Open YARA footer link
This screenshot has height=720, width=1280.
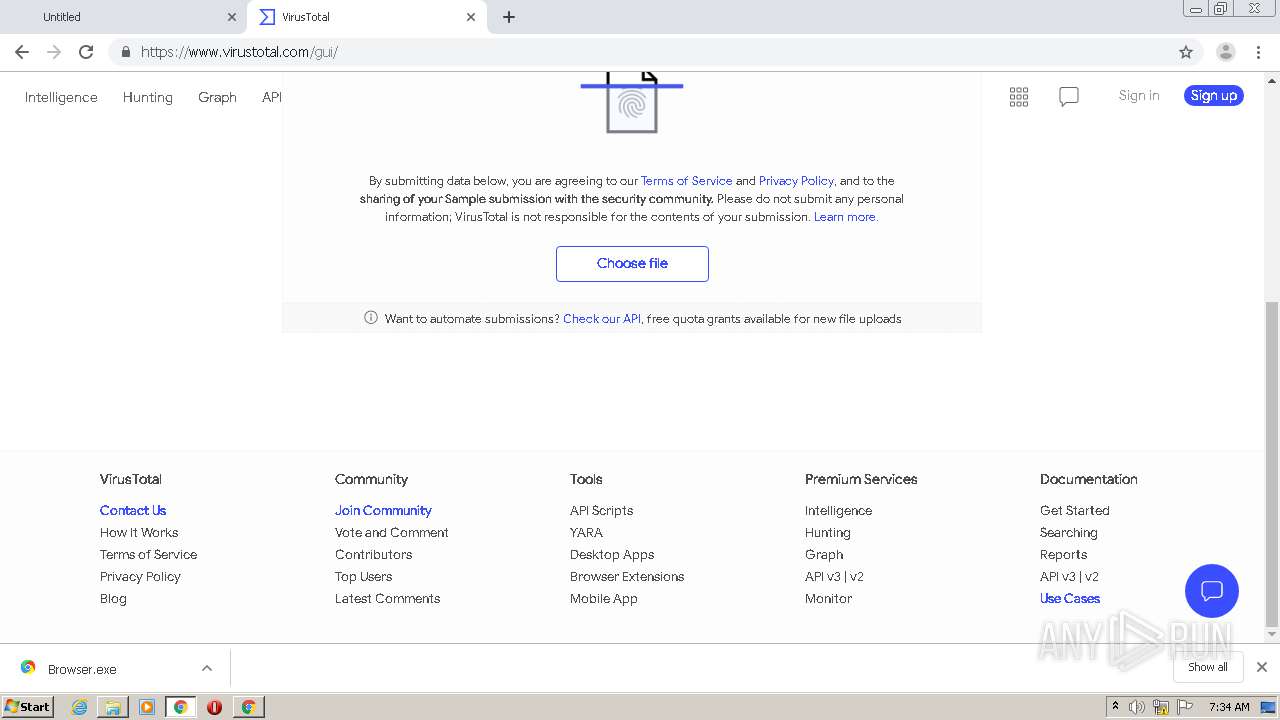586,532
